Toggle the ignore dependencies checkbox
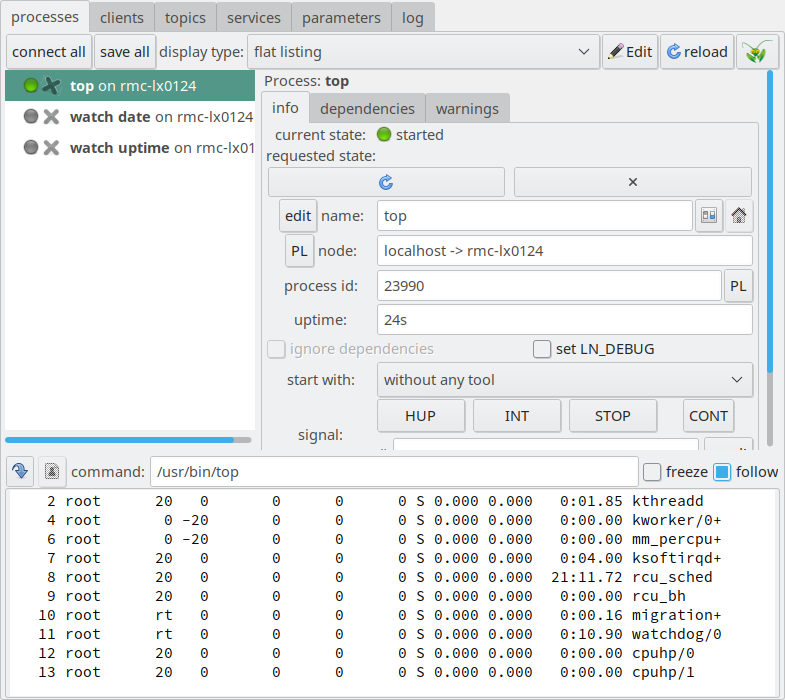Viewport: 785px width, 700px height. (276, 349)
